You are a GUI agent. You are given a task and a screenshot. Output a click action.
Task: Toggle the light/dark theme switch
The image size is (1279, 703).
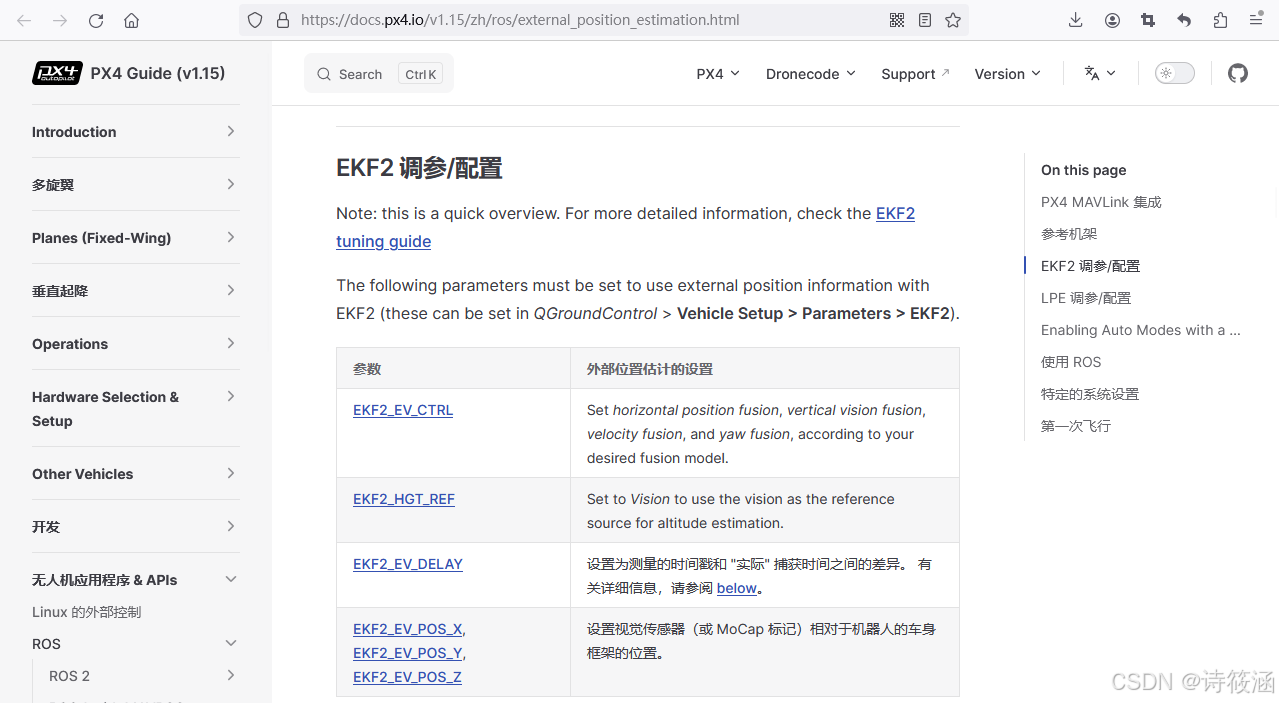(x=1173, y=72)
